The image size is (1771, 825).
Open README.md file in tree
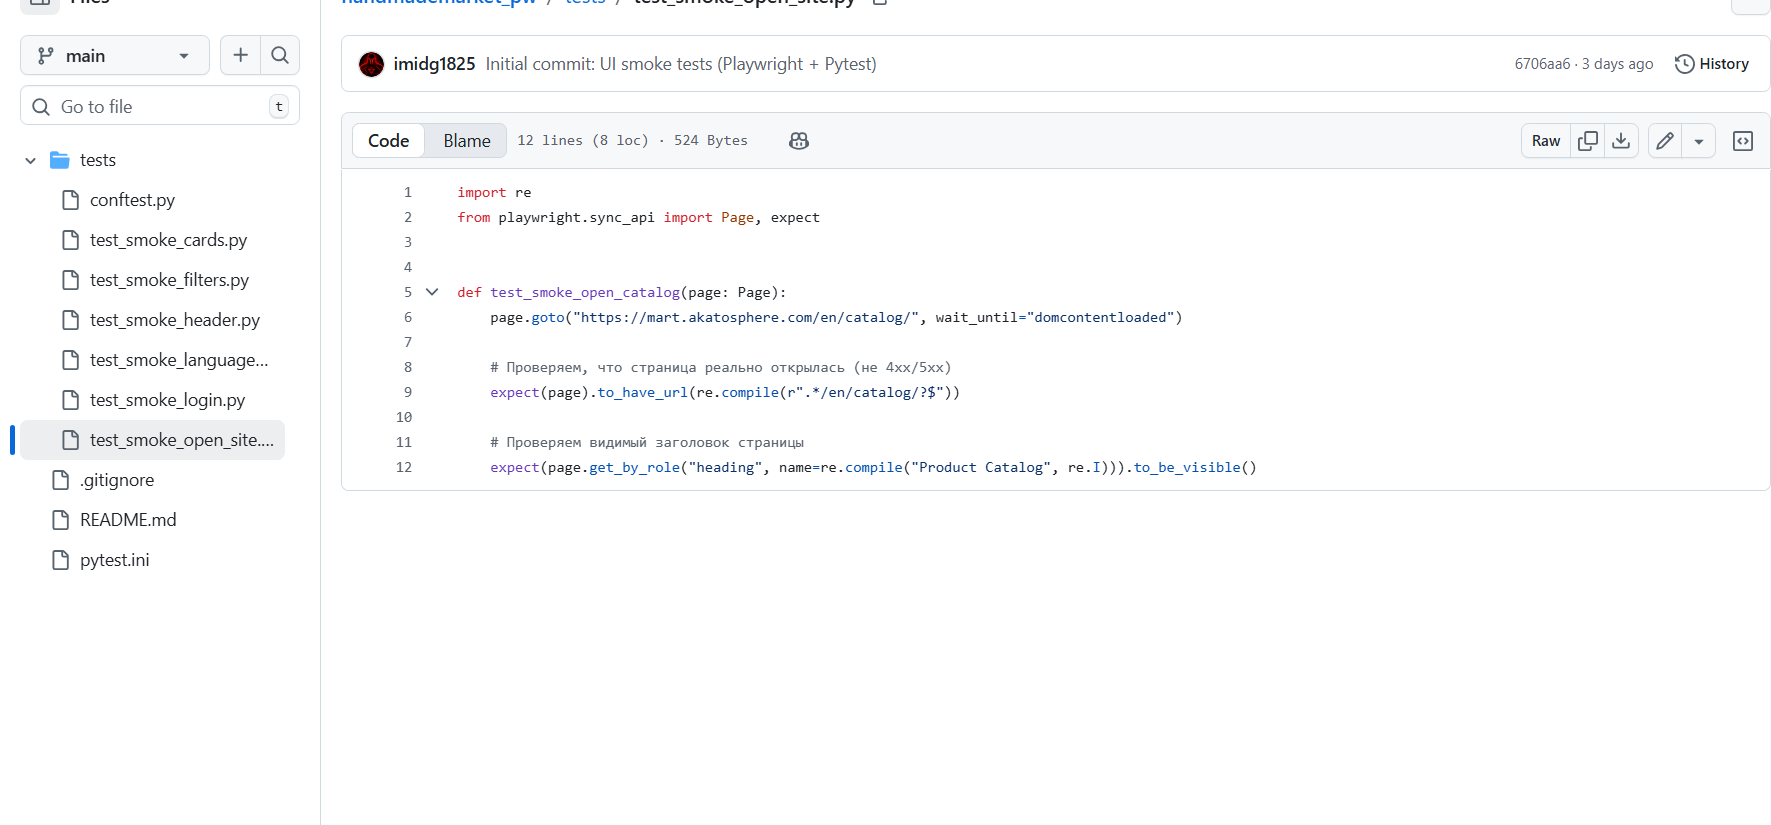(128, 520)
